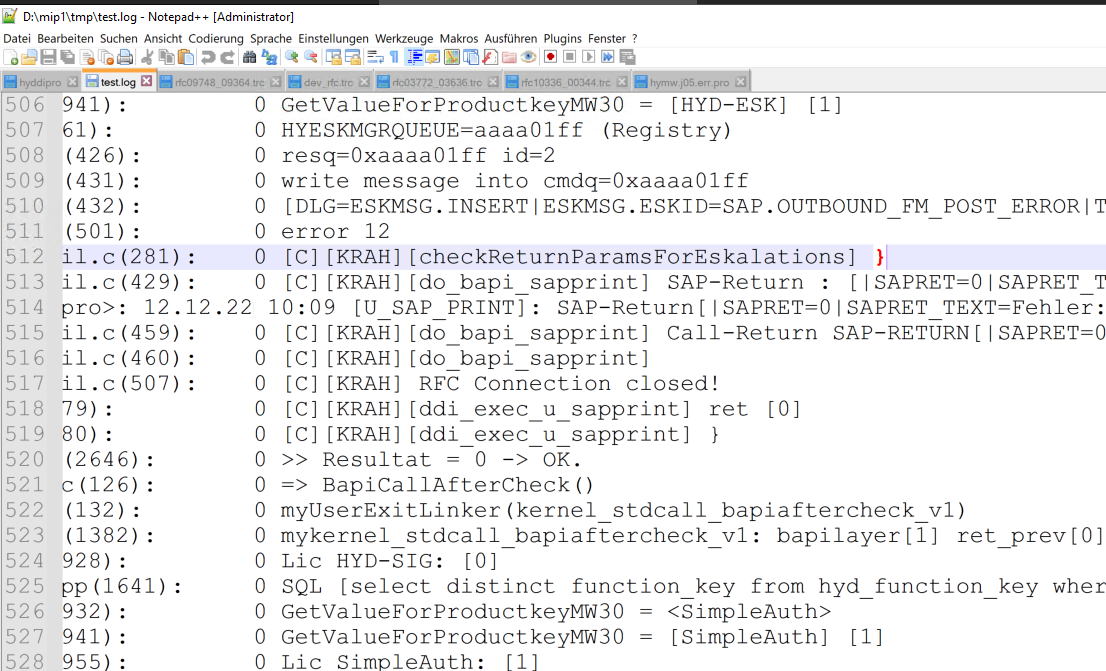The width and height of the screenshot is (1106, 671).
Task: Click 'BapiCallAfterCheck()' on line 521
Action: point(458,485)
